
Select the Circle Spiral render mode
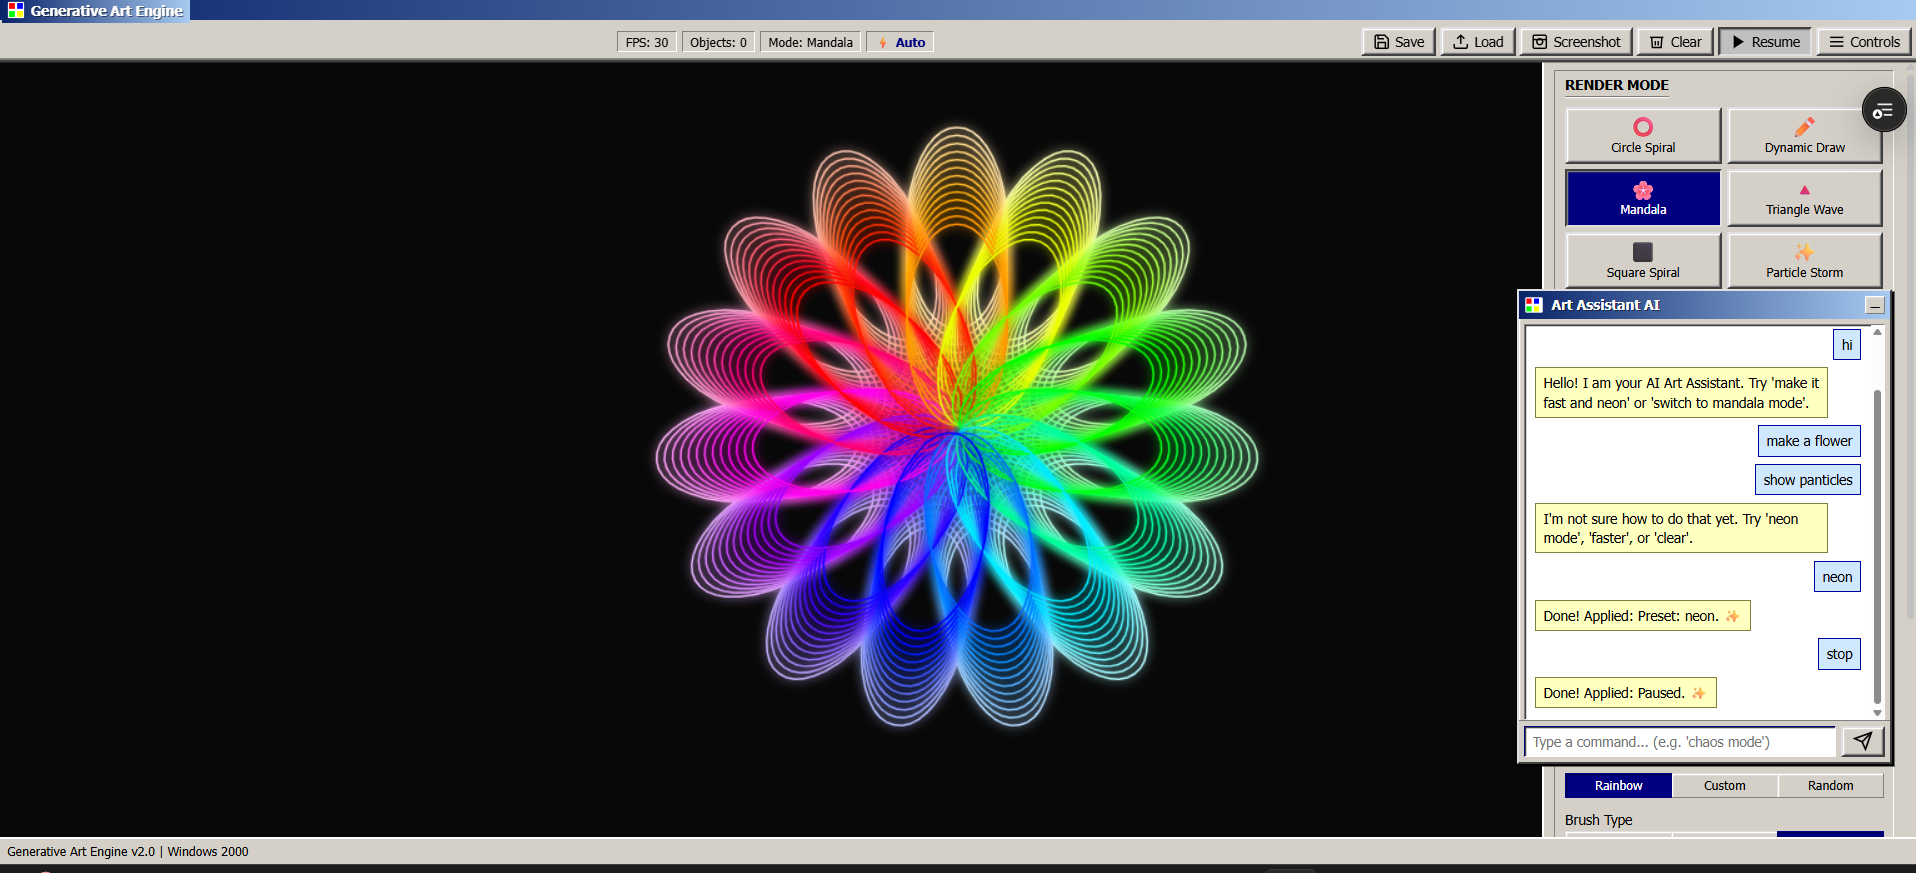click(x=1643, y=136)
